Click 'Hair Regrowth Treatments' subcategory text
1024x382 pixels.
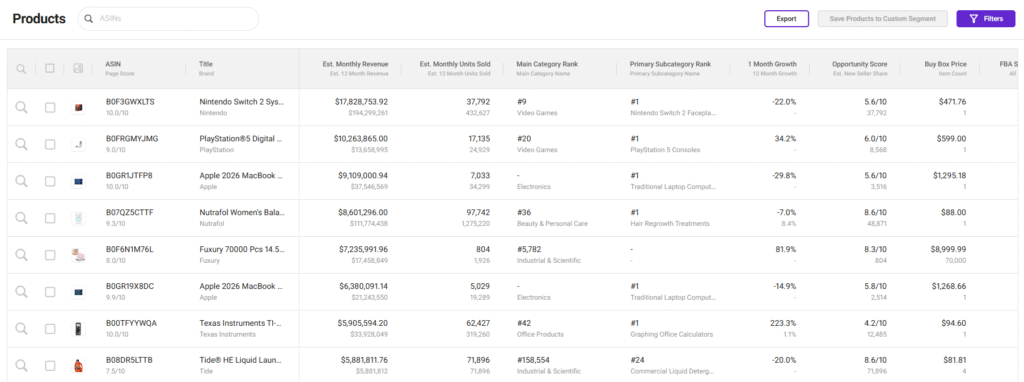(x=669, y=223)
